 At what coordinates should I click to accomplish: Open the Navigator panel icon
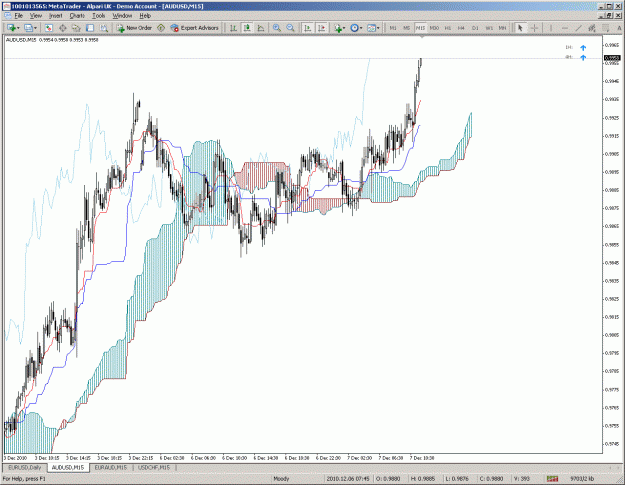pos(76,28)
